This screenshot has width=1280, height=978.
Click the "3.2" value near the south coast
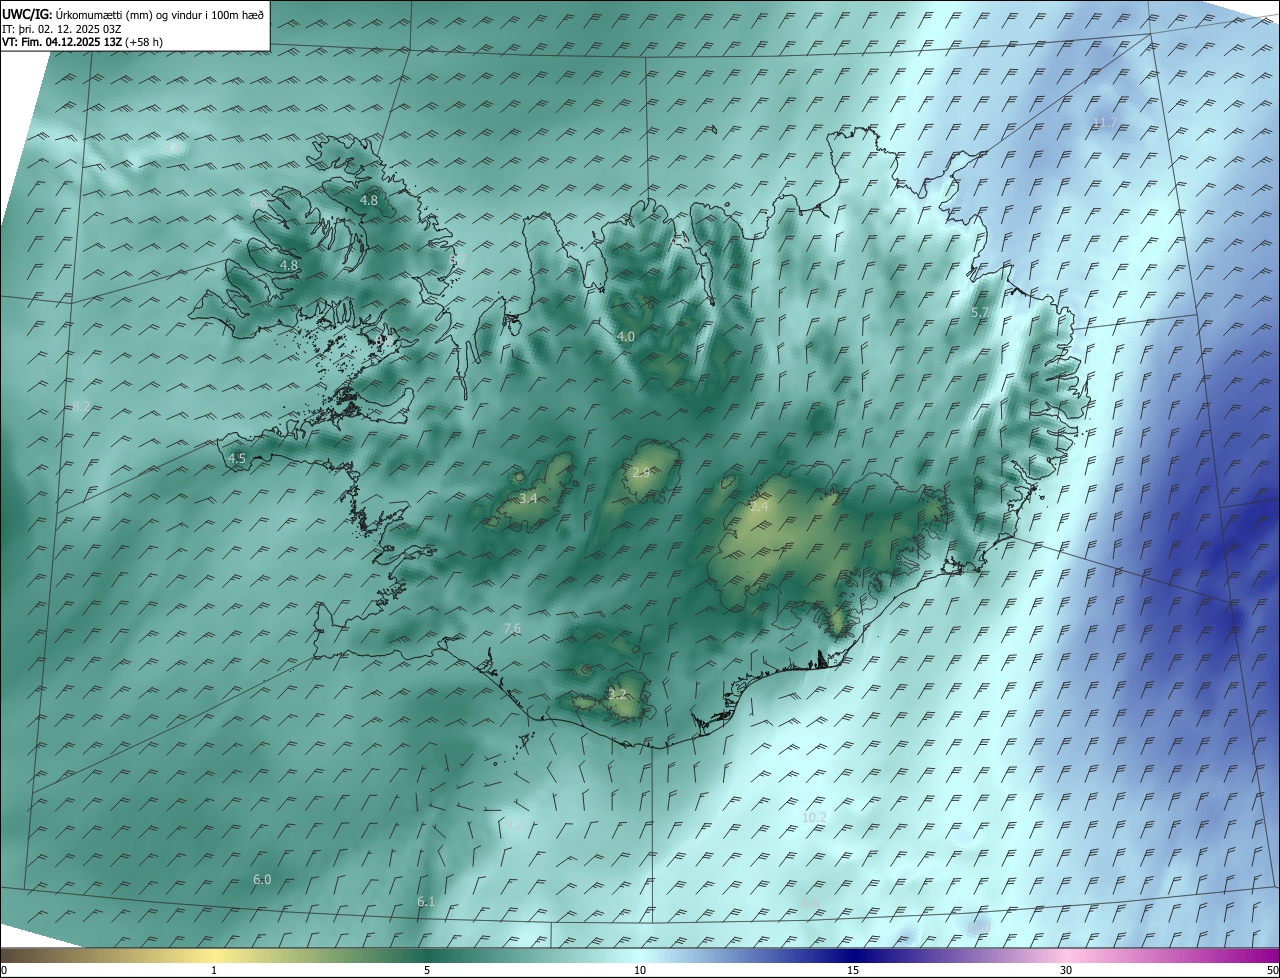point(617,694)
